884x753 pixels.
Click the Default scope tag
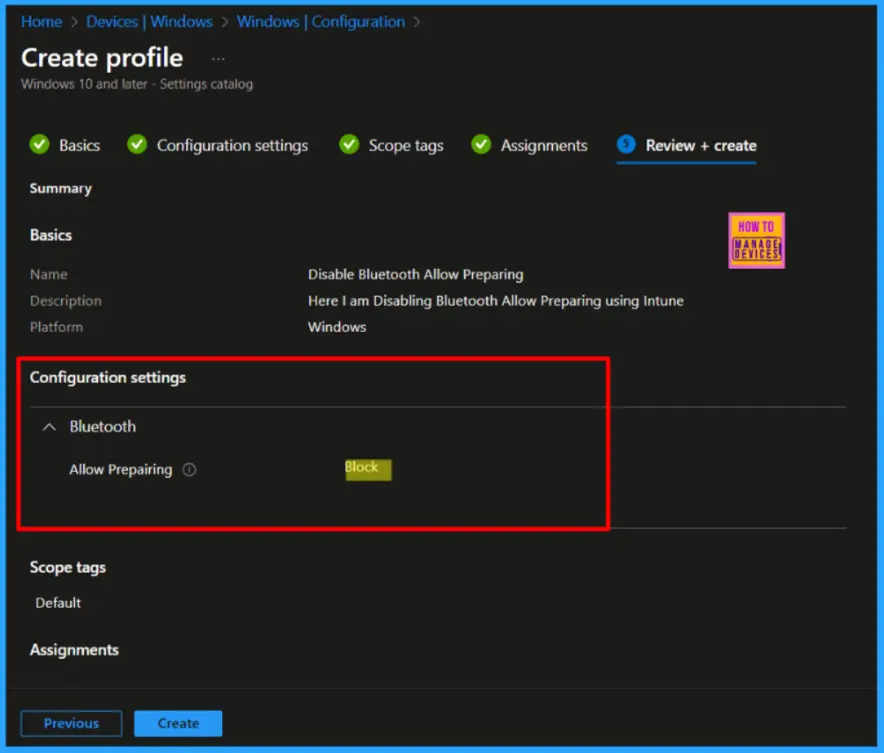[x=58, y=603]
